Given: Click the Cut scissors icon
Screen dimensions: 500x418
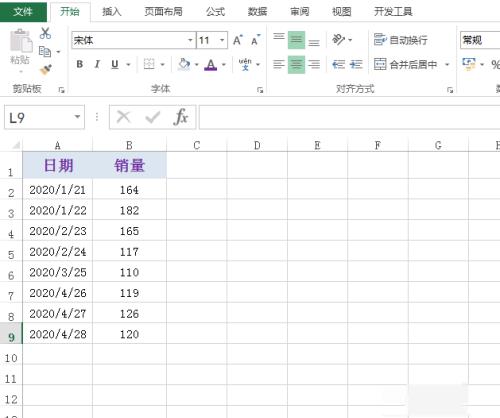Looking at the screenshot, I should click(45, 33).
